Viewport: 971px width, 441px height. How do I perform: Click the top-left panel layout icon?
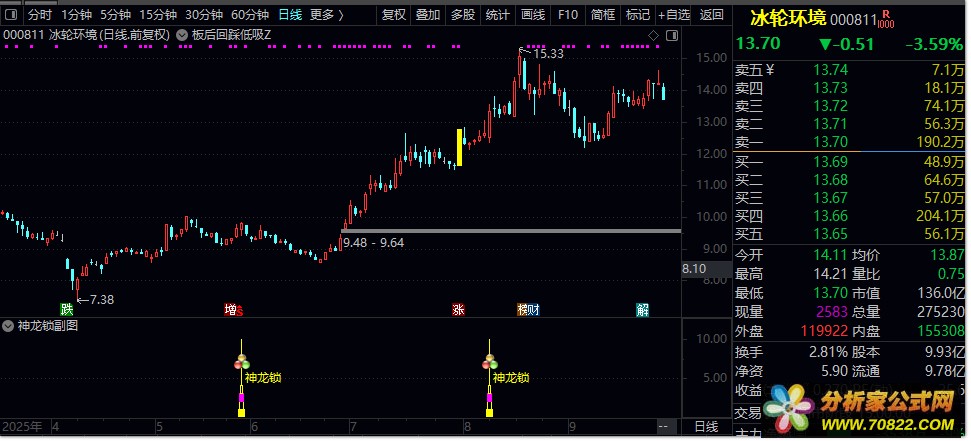tap(11, 15)
